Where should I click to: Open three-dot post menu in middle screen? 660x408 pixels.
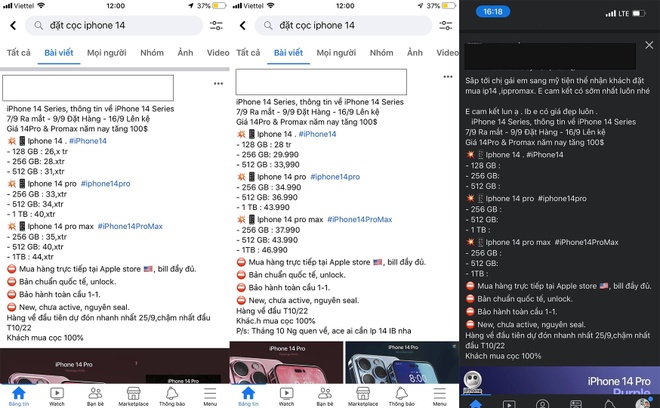pyautogui.click(x=448, y=77)
